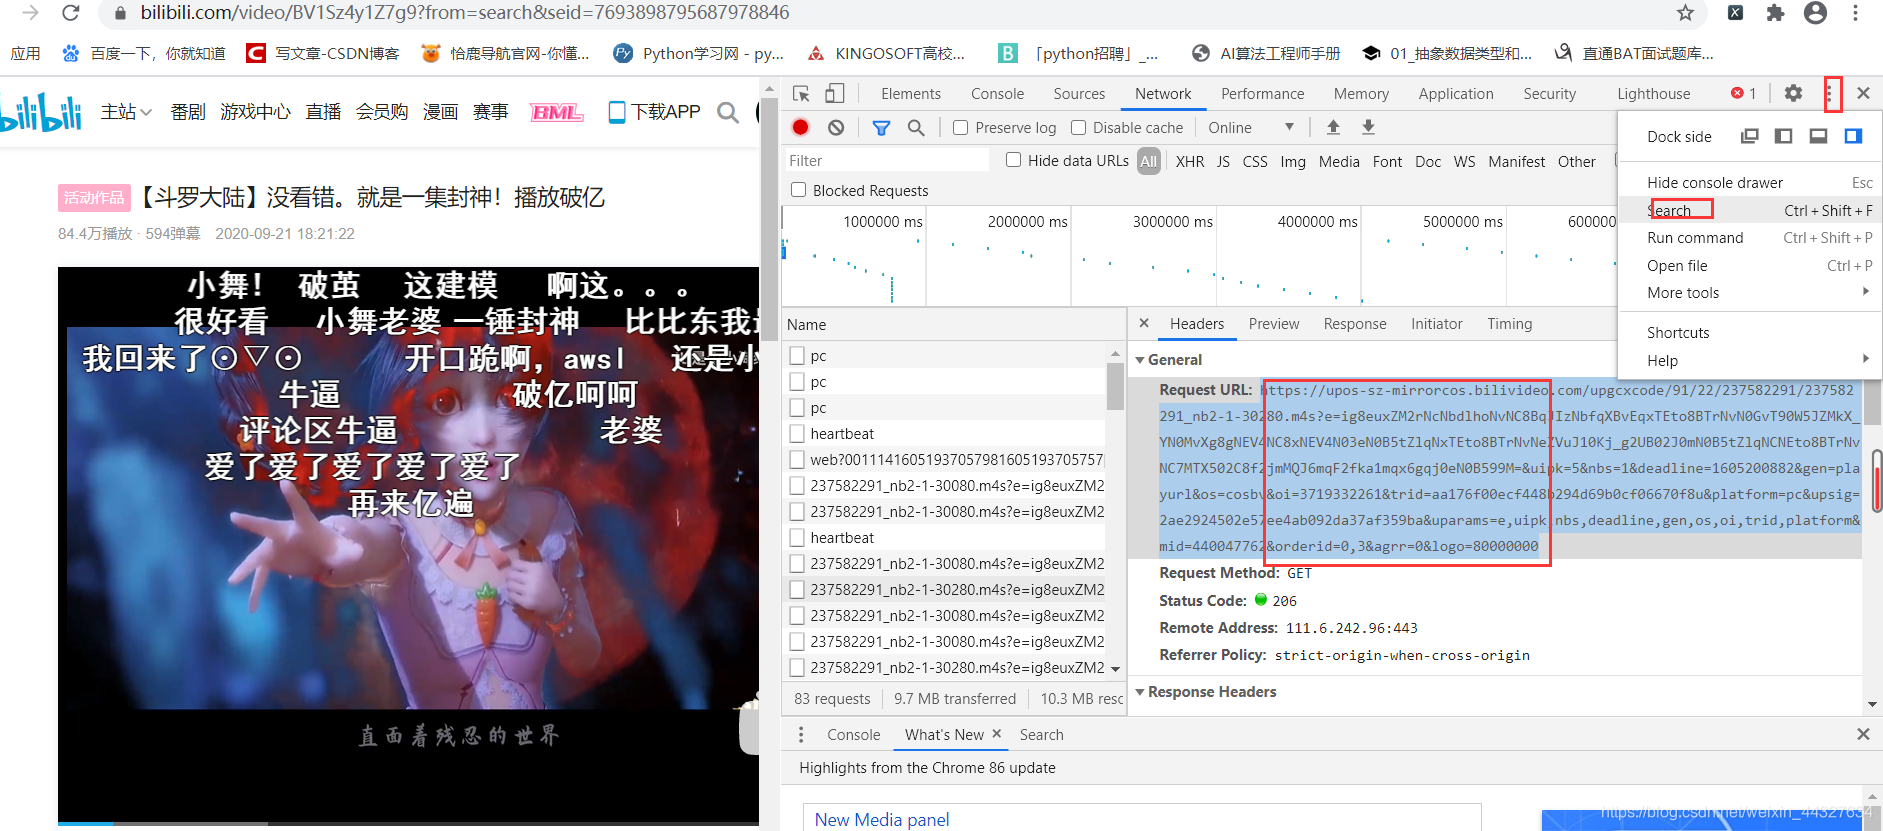Close the request details pane
Viewport: 1883px width, 831px height.
tap(1144, 323)
